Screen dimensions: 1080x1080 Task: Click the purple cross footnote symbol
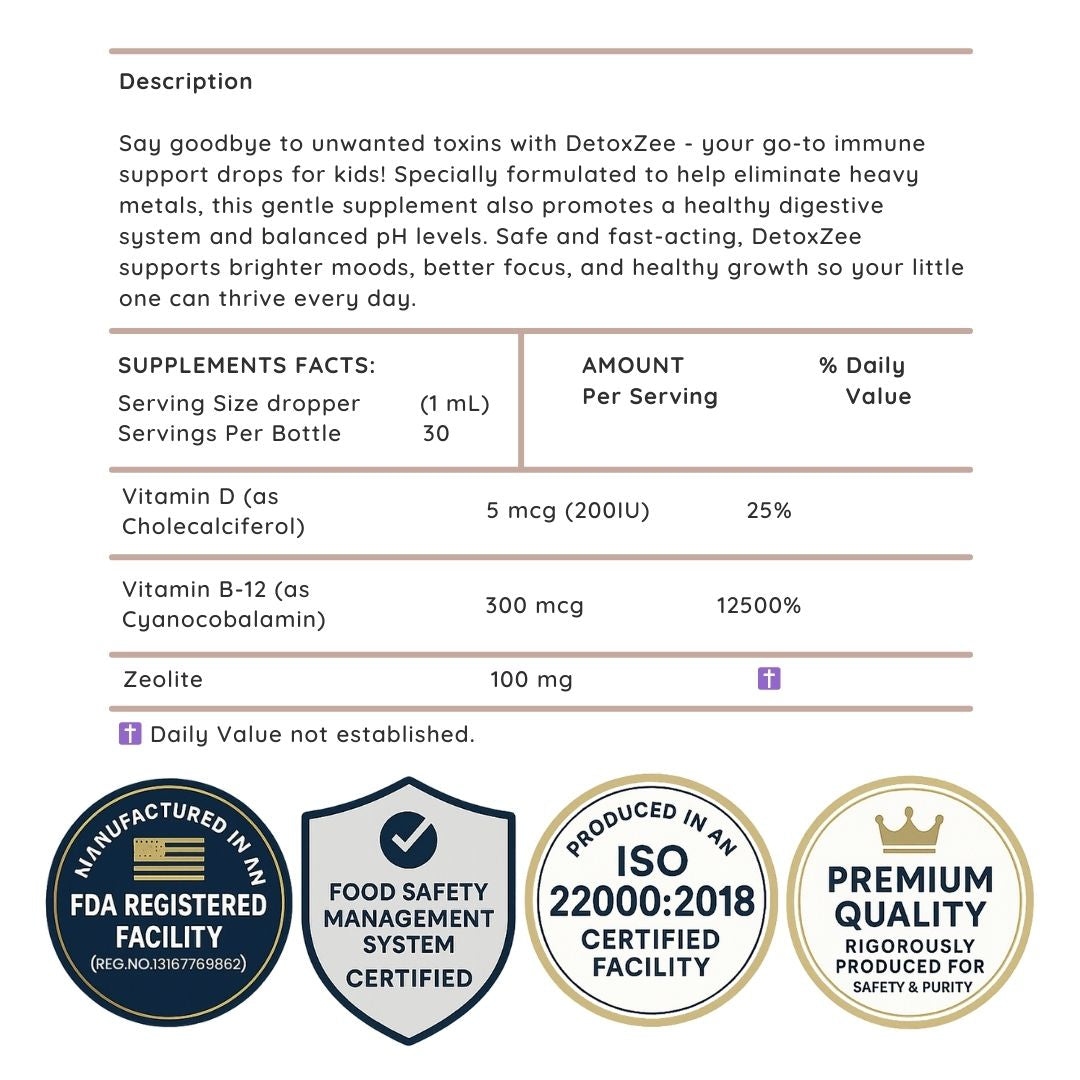click(x=130, y=734)
